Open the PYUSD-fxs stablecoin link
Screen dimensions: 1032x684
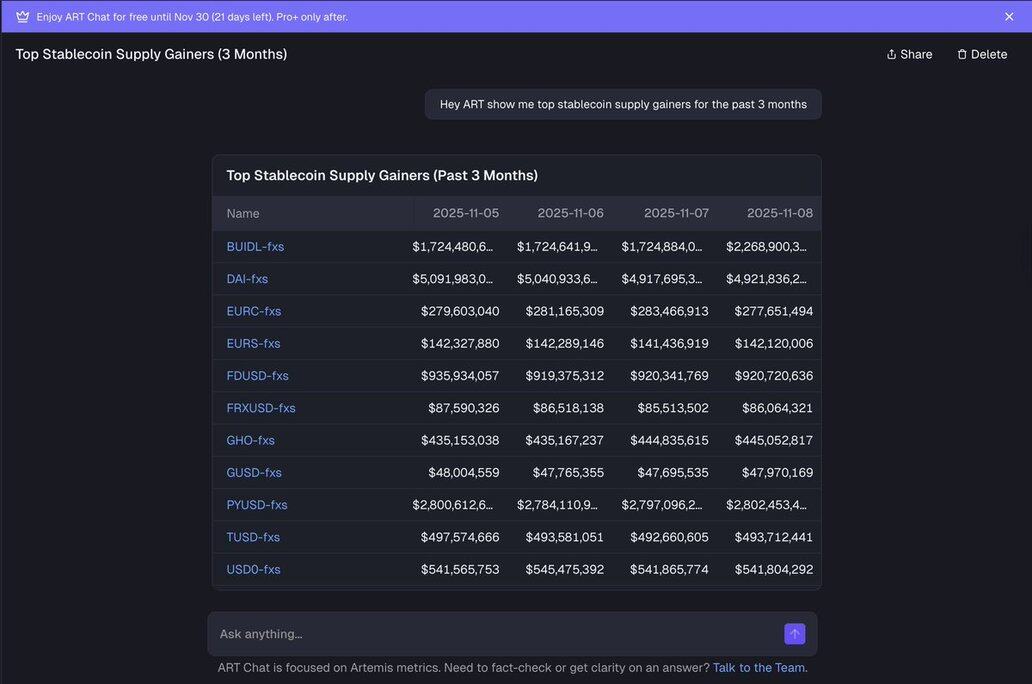pyautogui.click(x=257, y=505)
